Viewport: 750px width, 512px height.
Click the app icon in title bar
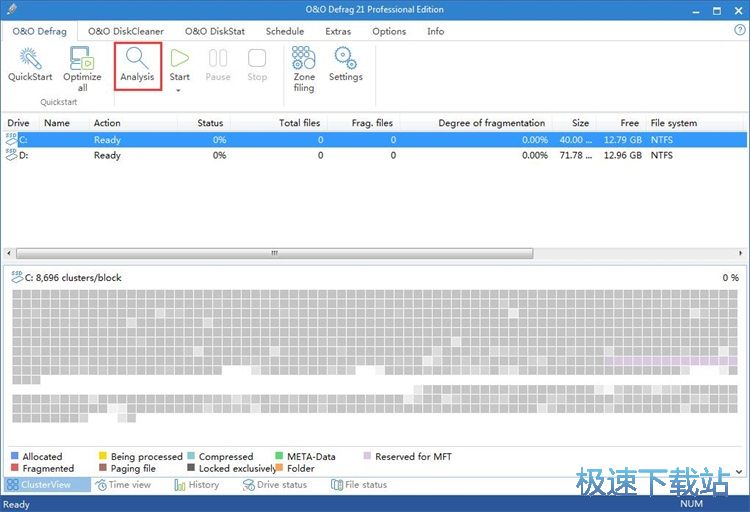tap(11, 9)
